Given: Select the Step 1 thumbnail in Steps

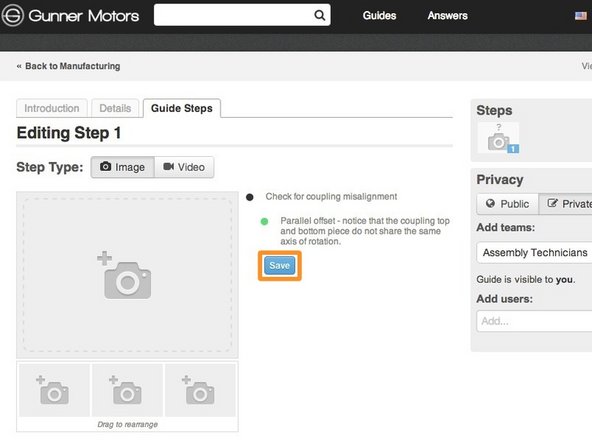Looking at the screenshot, I should (498, 138).
